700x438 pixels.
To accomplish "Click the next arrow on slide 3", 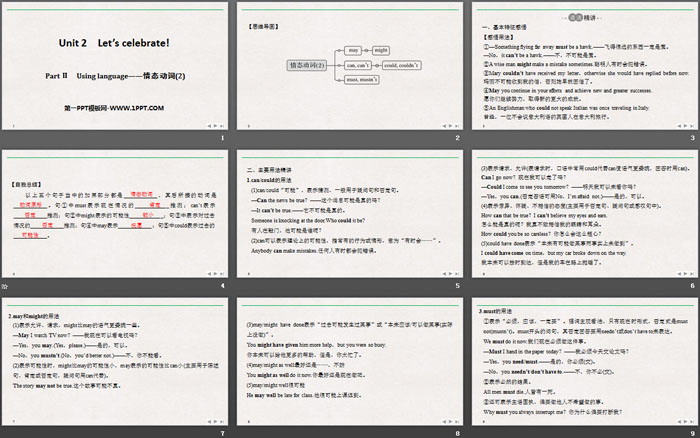I will pyautogui.click(x=685, y=126).
